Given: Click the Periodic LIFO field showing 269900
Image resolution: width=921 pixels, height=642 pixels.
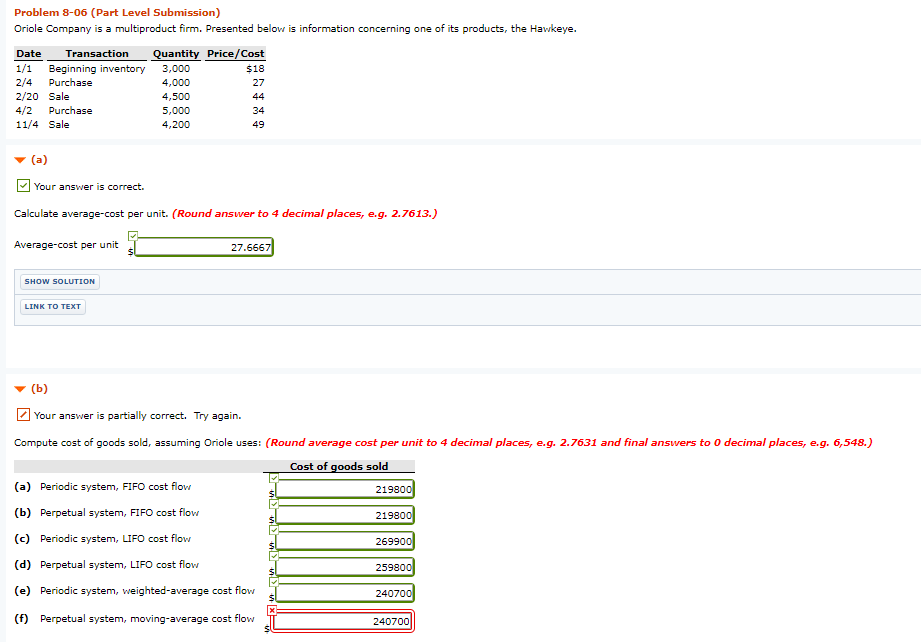Looking at the screenshot, I should click(345, 541).
